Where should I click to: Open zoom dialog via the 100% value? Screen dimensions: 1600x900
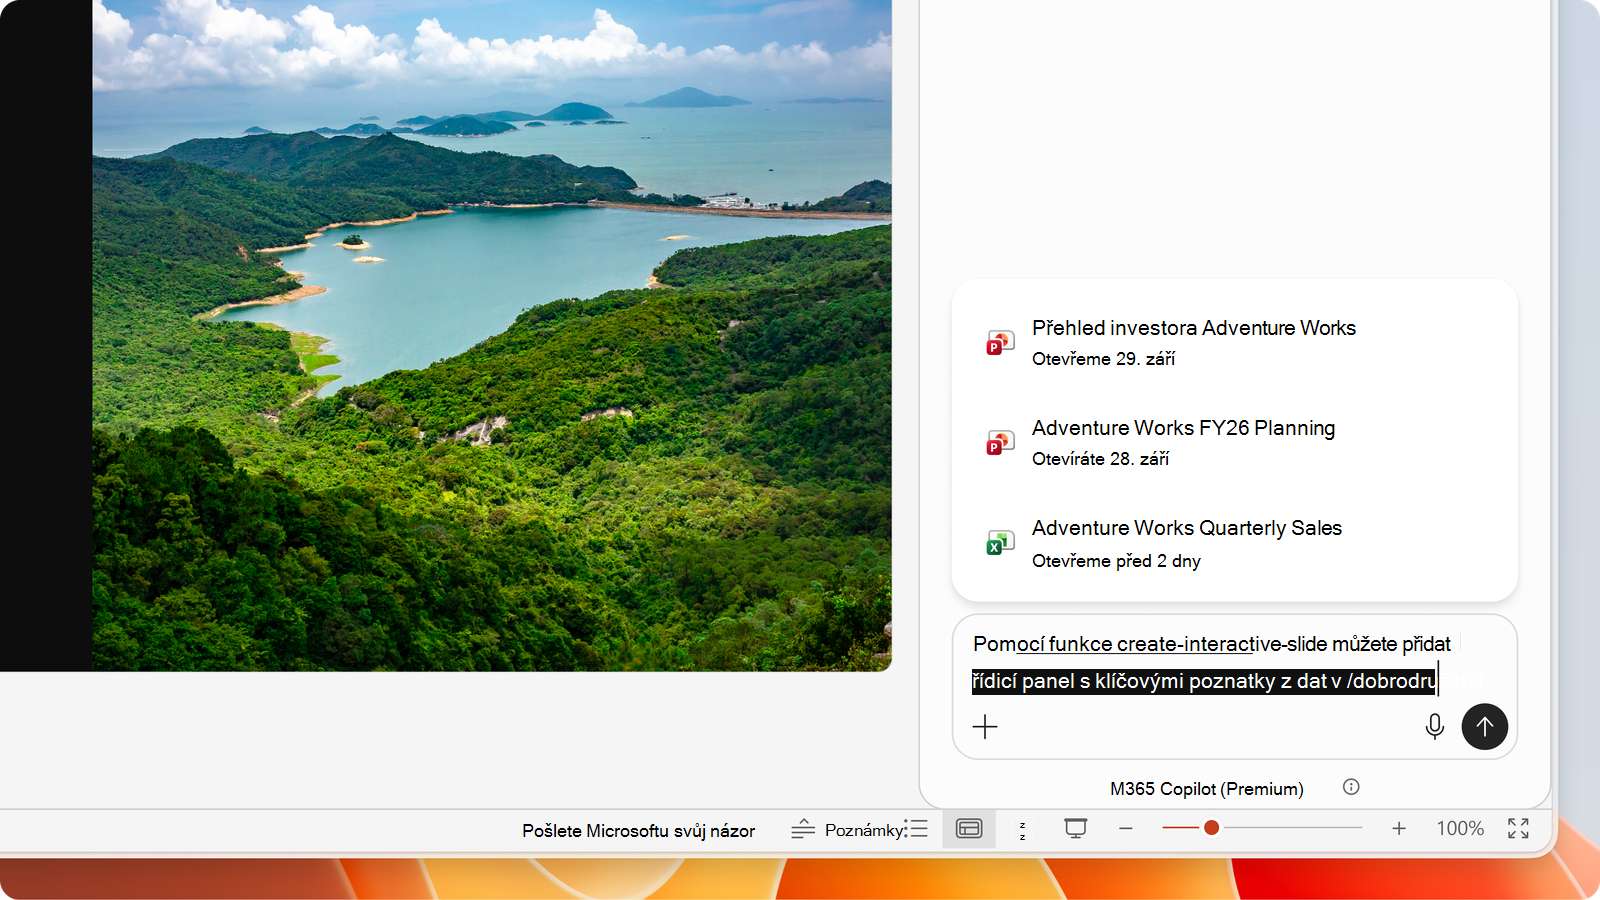pyautogui.click(x=1460, y=829)
